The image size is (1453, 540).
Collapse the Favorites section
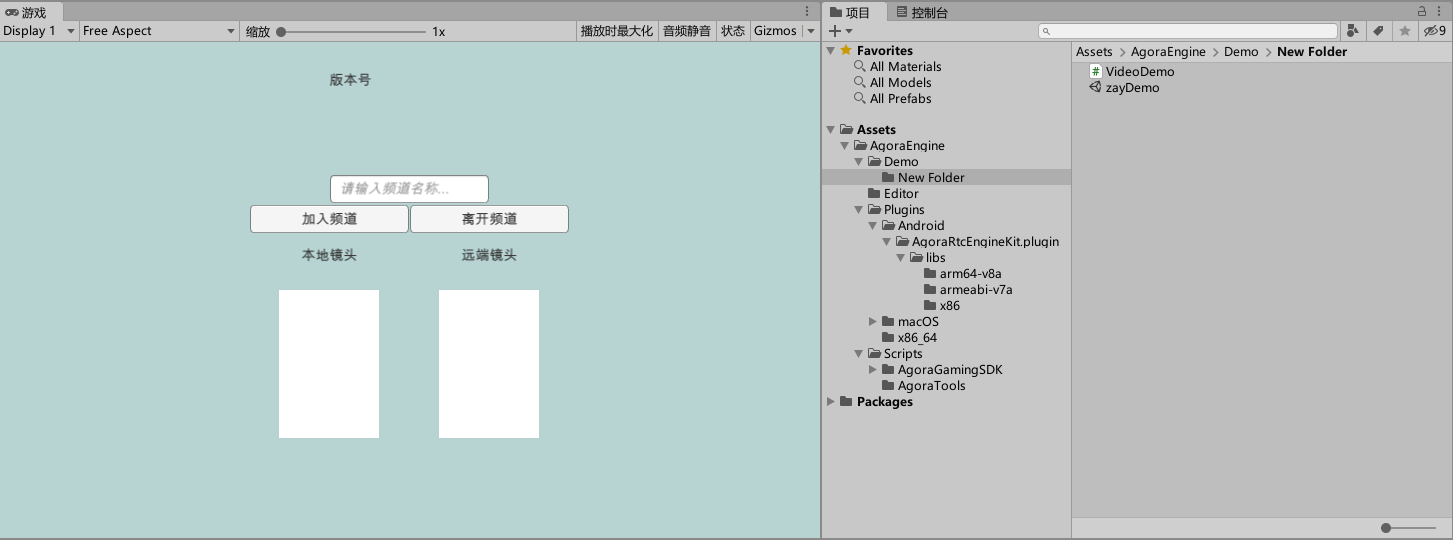pos(830,50)
